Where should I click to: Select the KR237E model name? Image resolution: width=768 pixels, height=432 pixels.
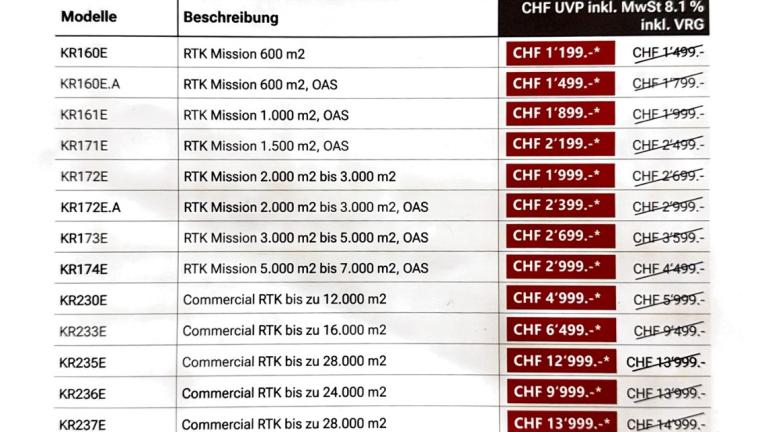coord(82,425)
